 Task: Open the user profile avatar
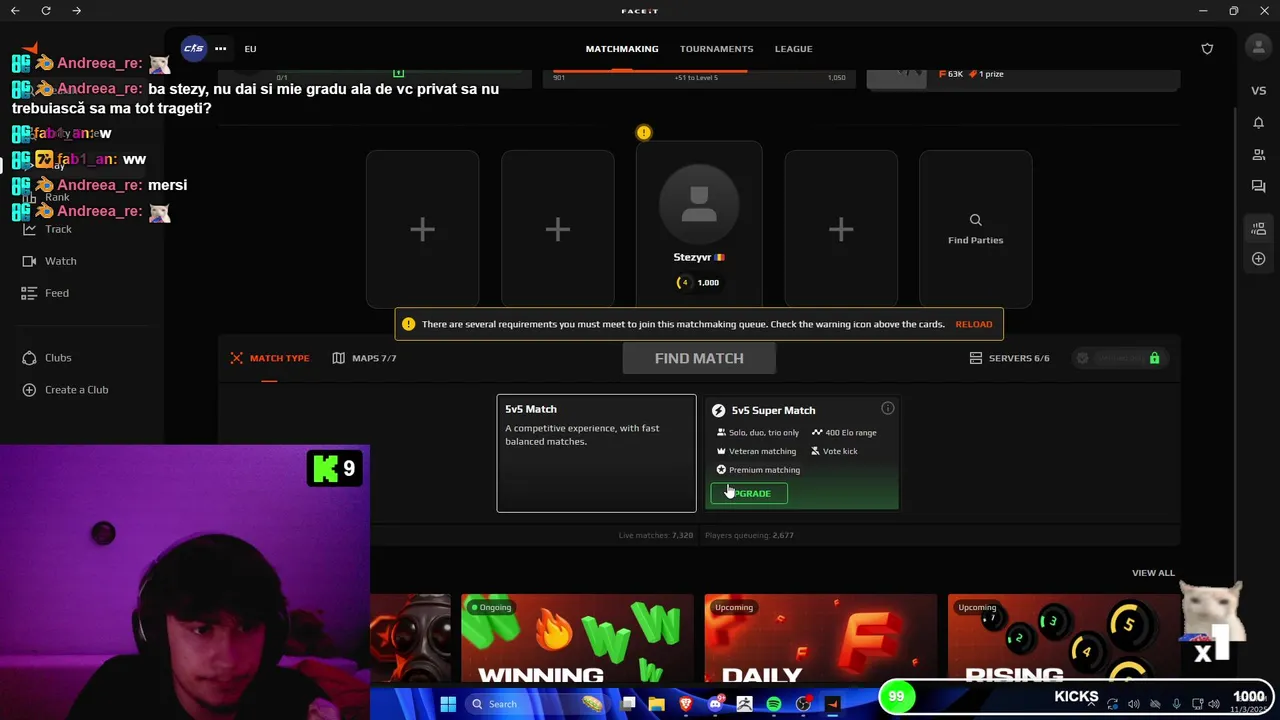(1258, 46)
